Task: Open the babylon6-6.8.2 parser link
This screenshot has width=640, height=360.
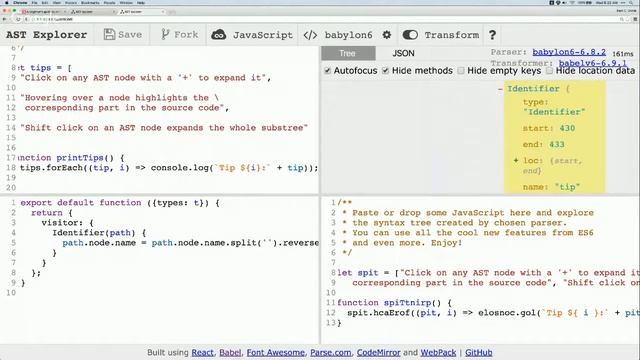Action: click(569, 52)
